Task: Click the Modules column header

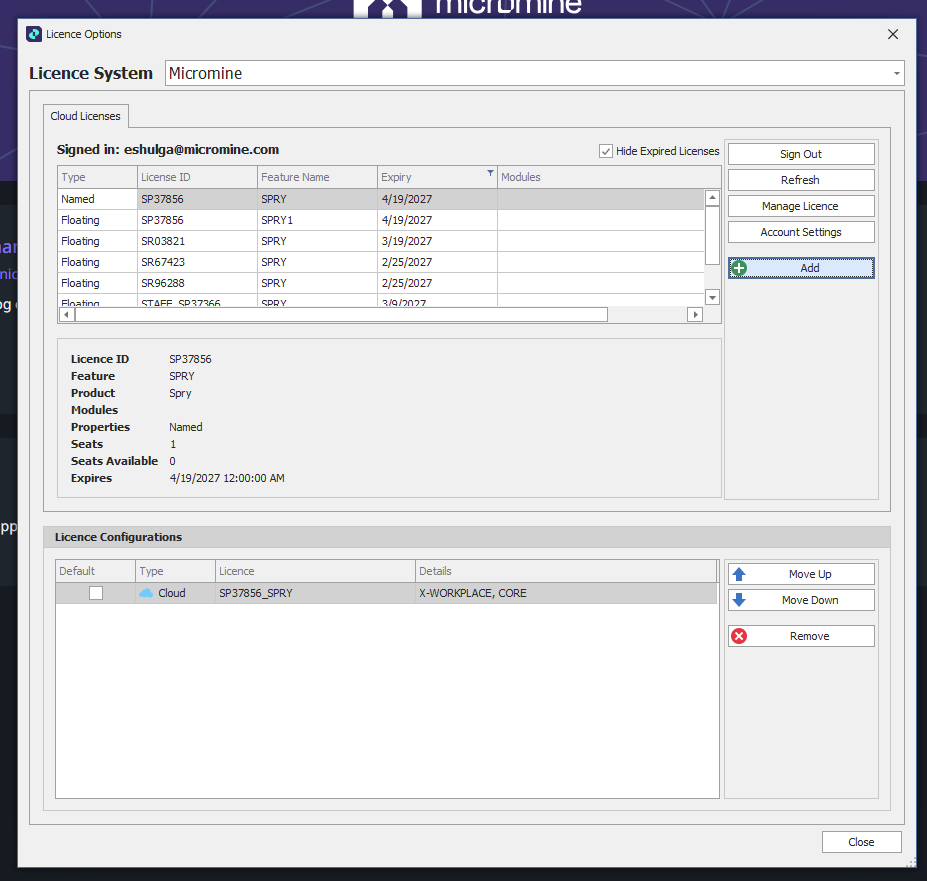Action: (609, 177)
